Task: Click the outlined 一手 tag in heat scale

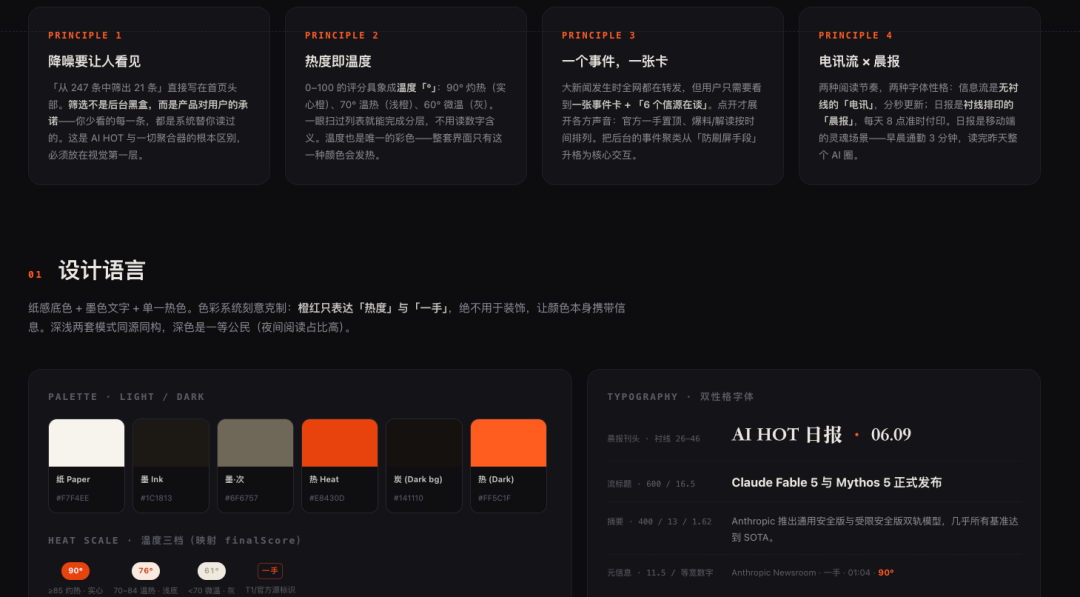Action: 270,571
